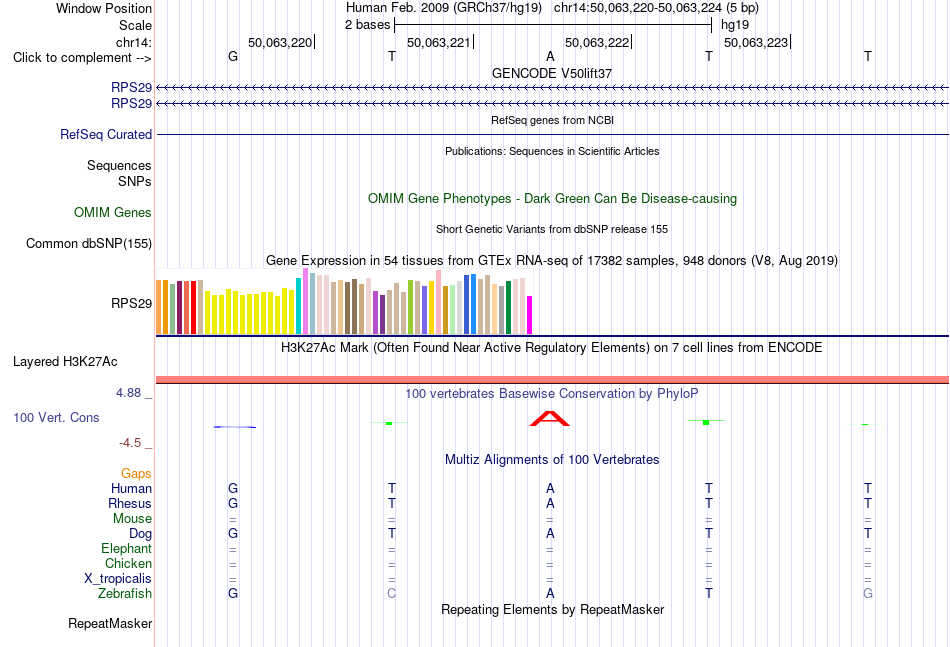The height and width of the screenshot is (647, 950).
Task: Click the H3K27Ac Mark track title
Action: point(552,348)
